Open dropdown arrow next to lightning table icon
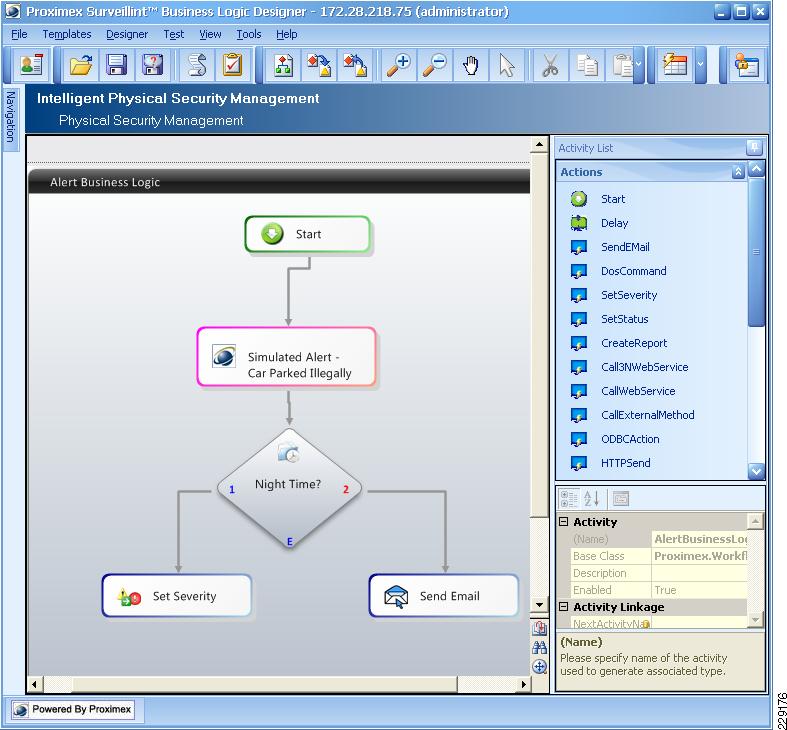787x730 pixels. (x=701, y=65)
